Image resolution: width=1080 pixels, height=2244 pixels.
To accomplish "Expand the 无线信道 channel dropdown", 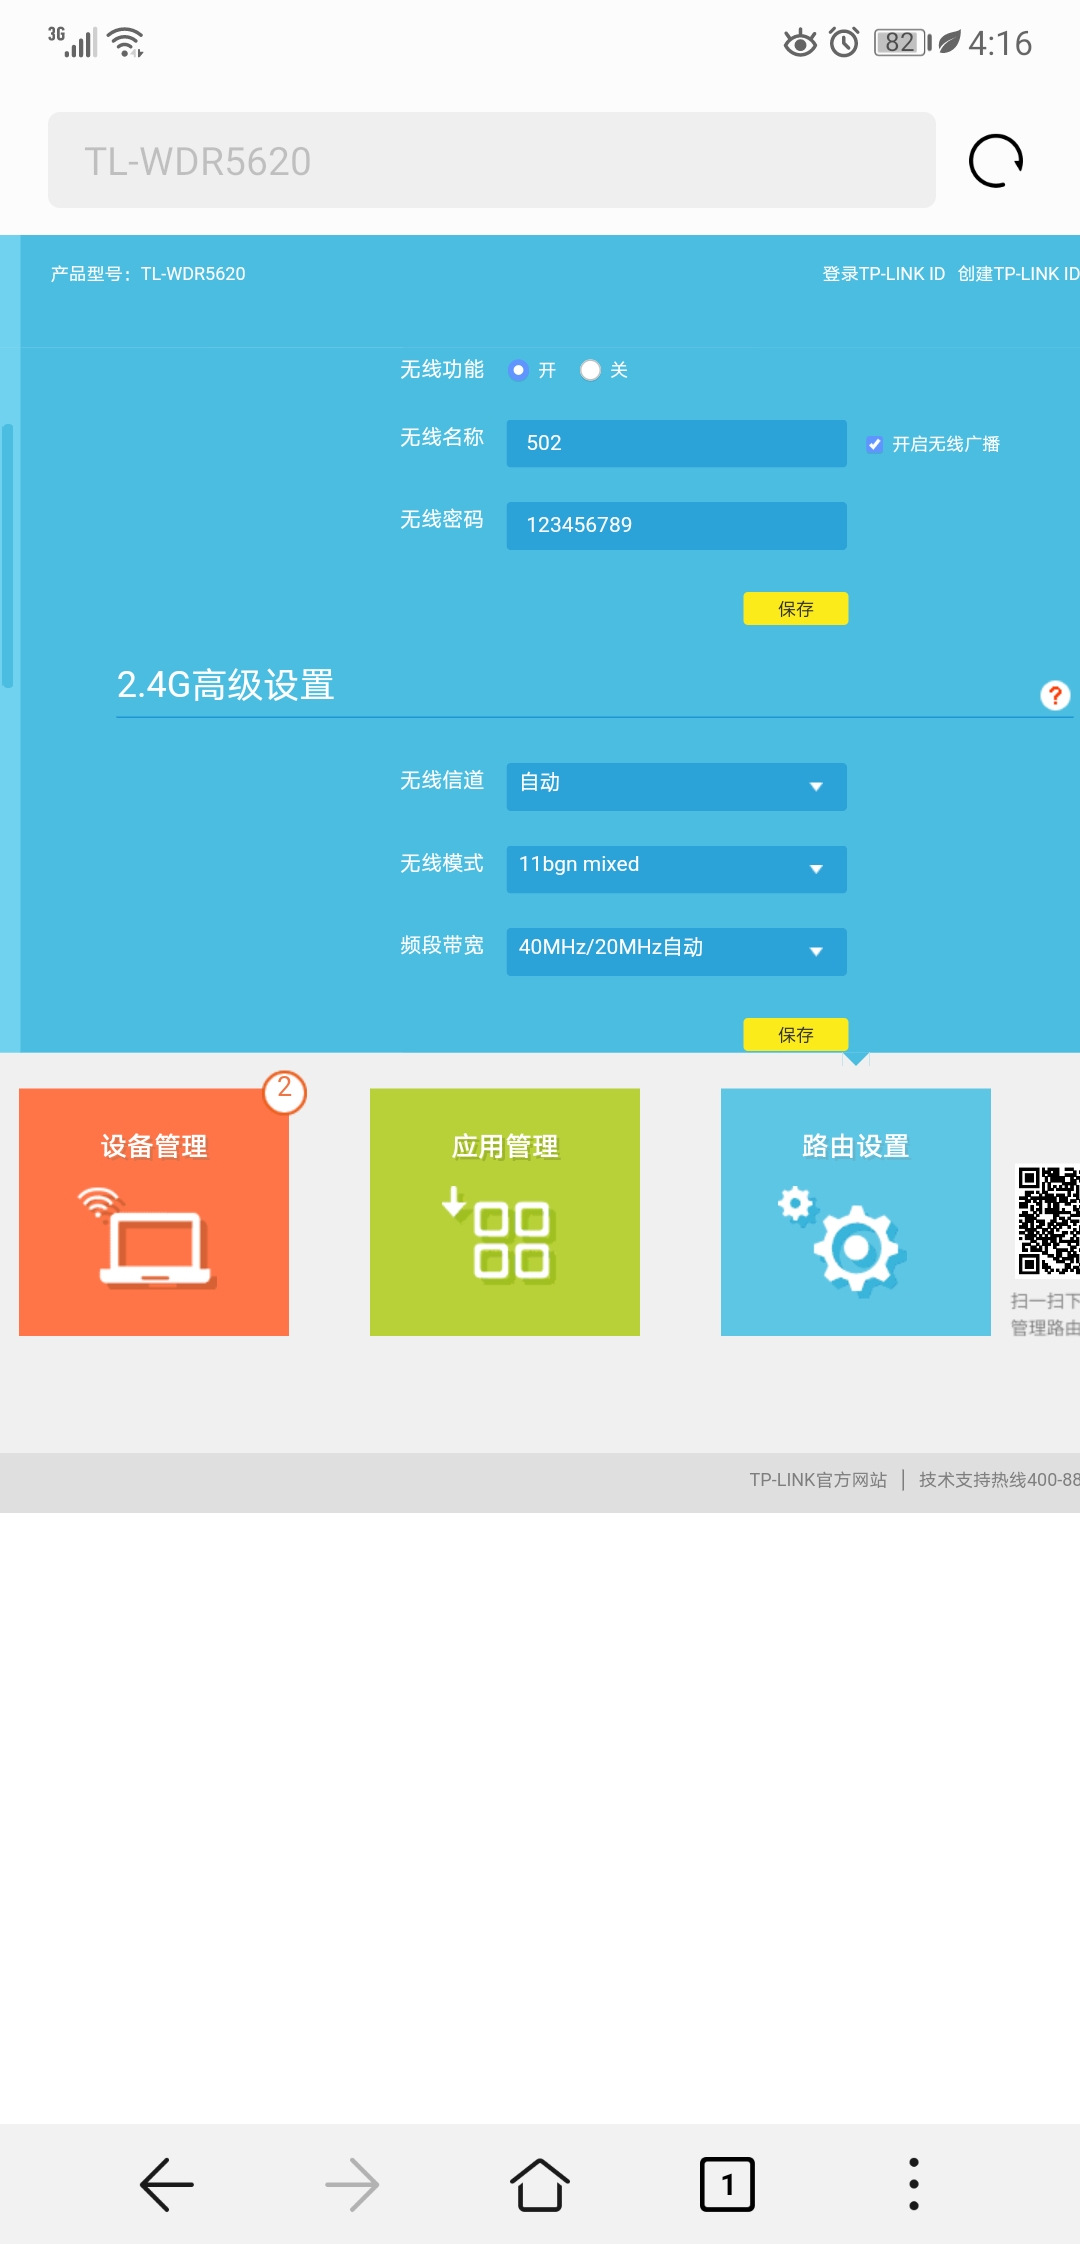I will [x=676, y=786].
